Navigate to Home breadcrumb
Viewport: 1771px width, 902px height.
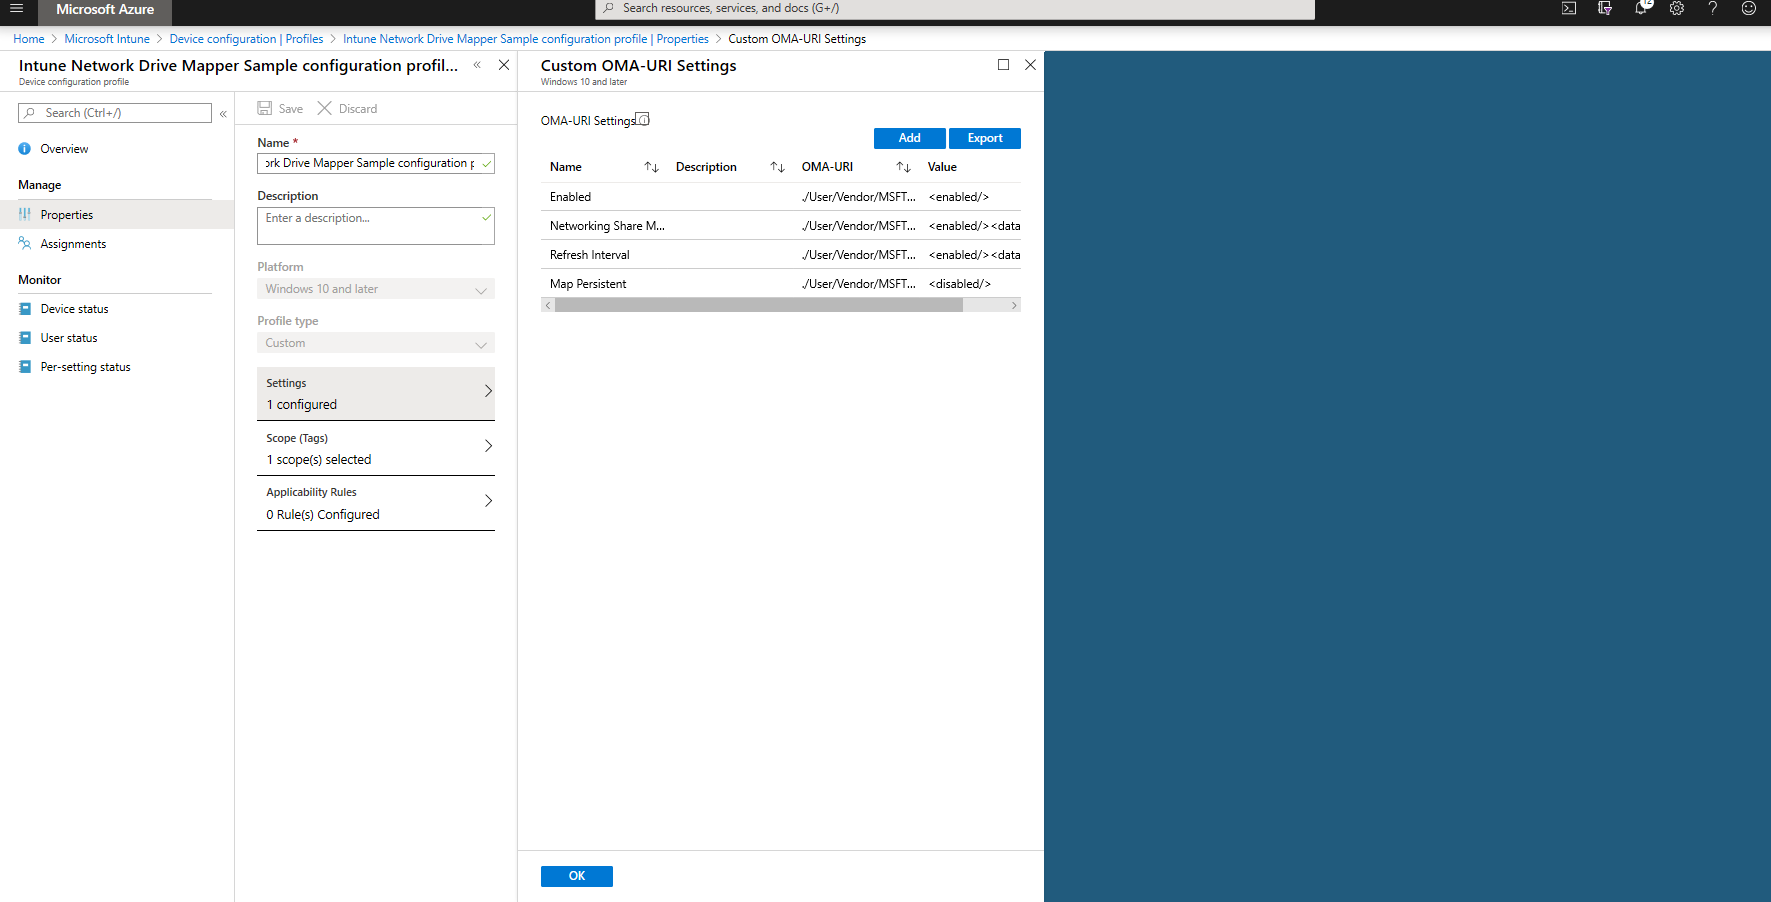coord(29,39)
